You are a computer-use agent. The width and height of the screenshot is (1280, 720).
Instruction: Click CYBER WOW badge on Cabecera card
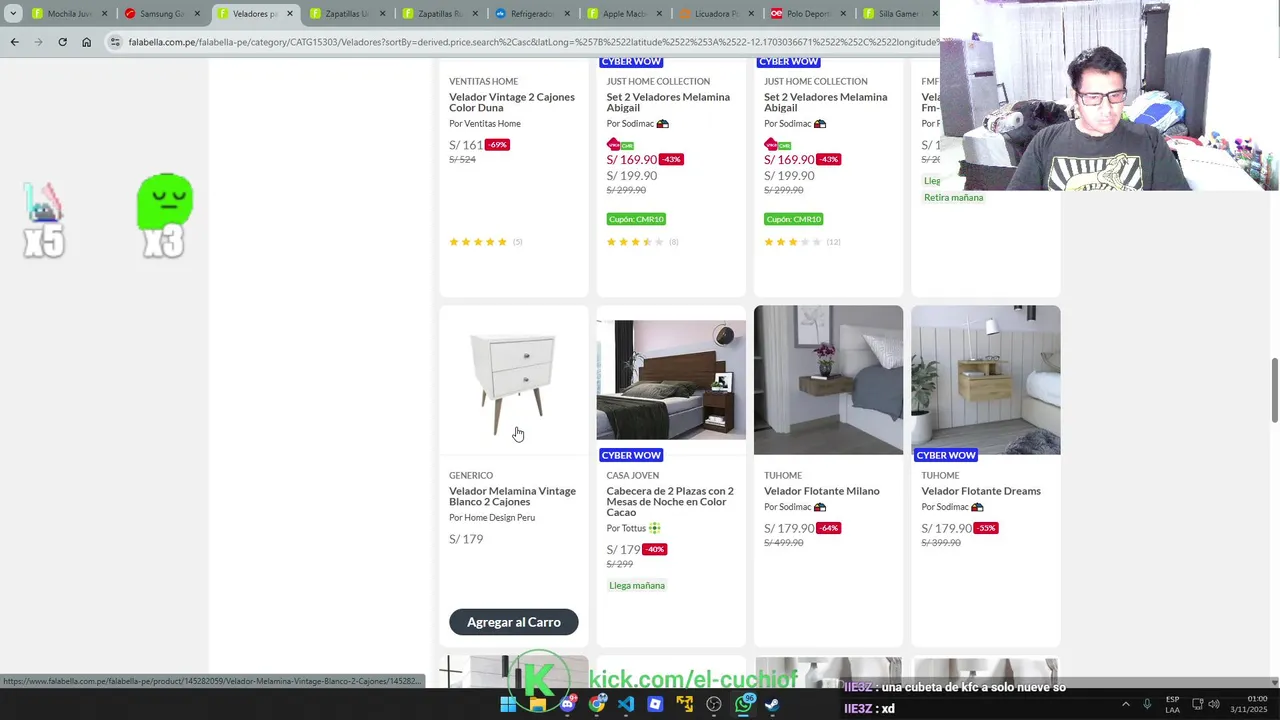[x=631, y=455]
